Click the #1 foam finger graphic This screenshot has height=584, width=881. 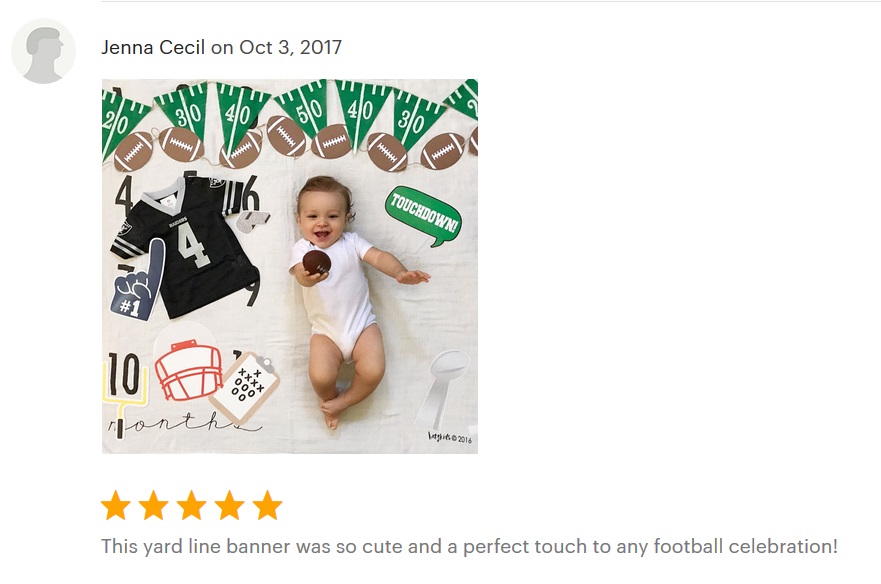click(x=138, y=280)
